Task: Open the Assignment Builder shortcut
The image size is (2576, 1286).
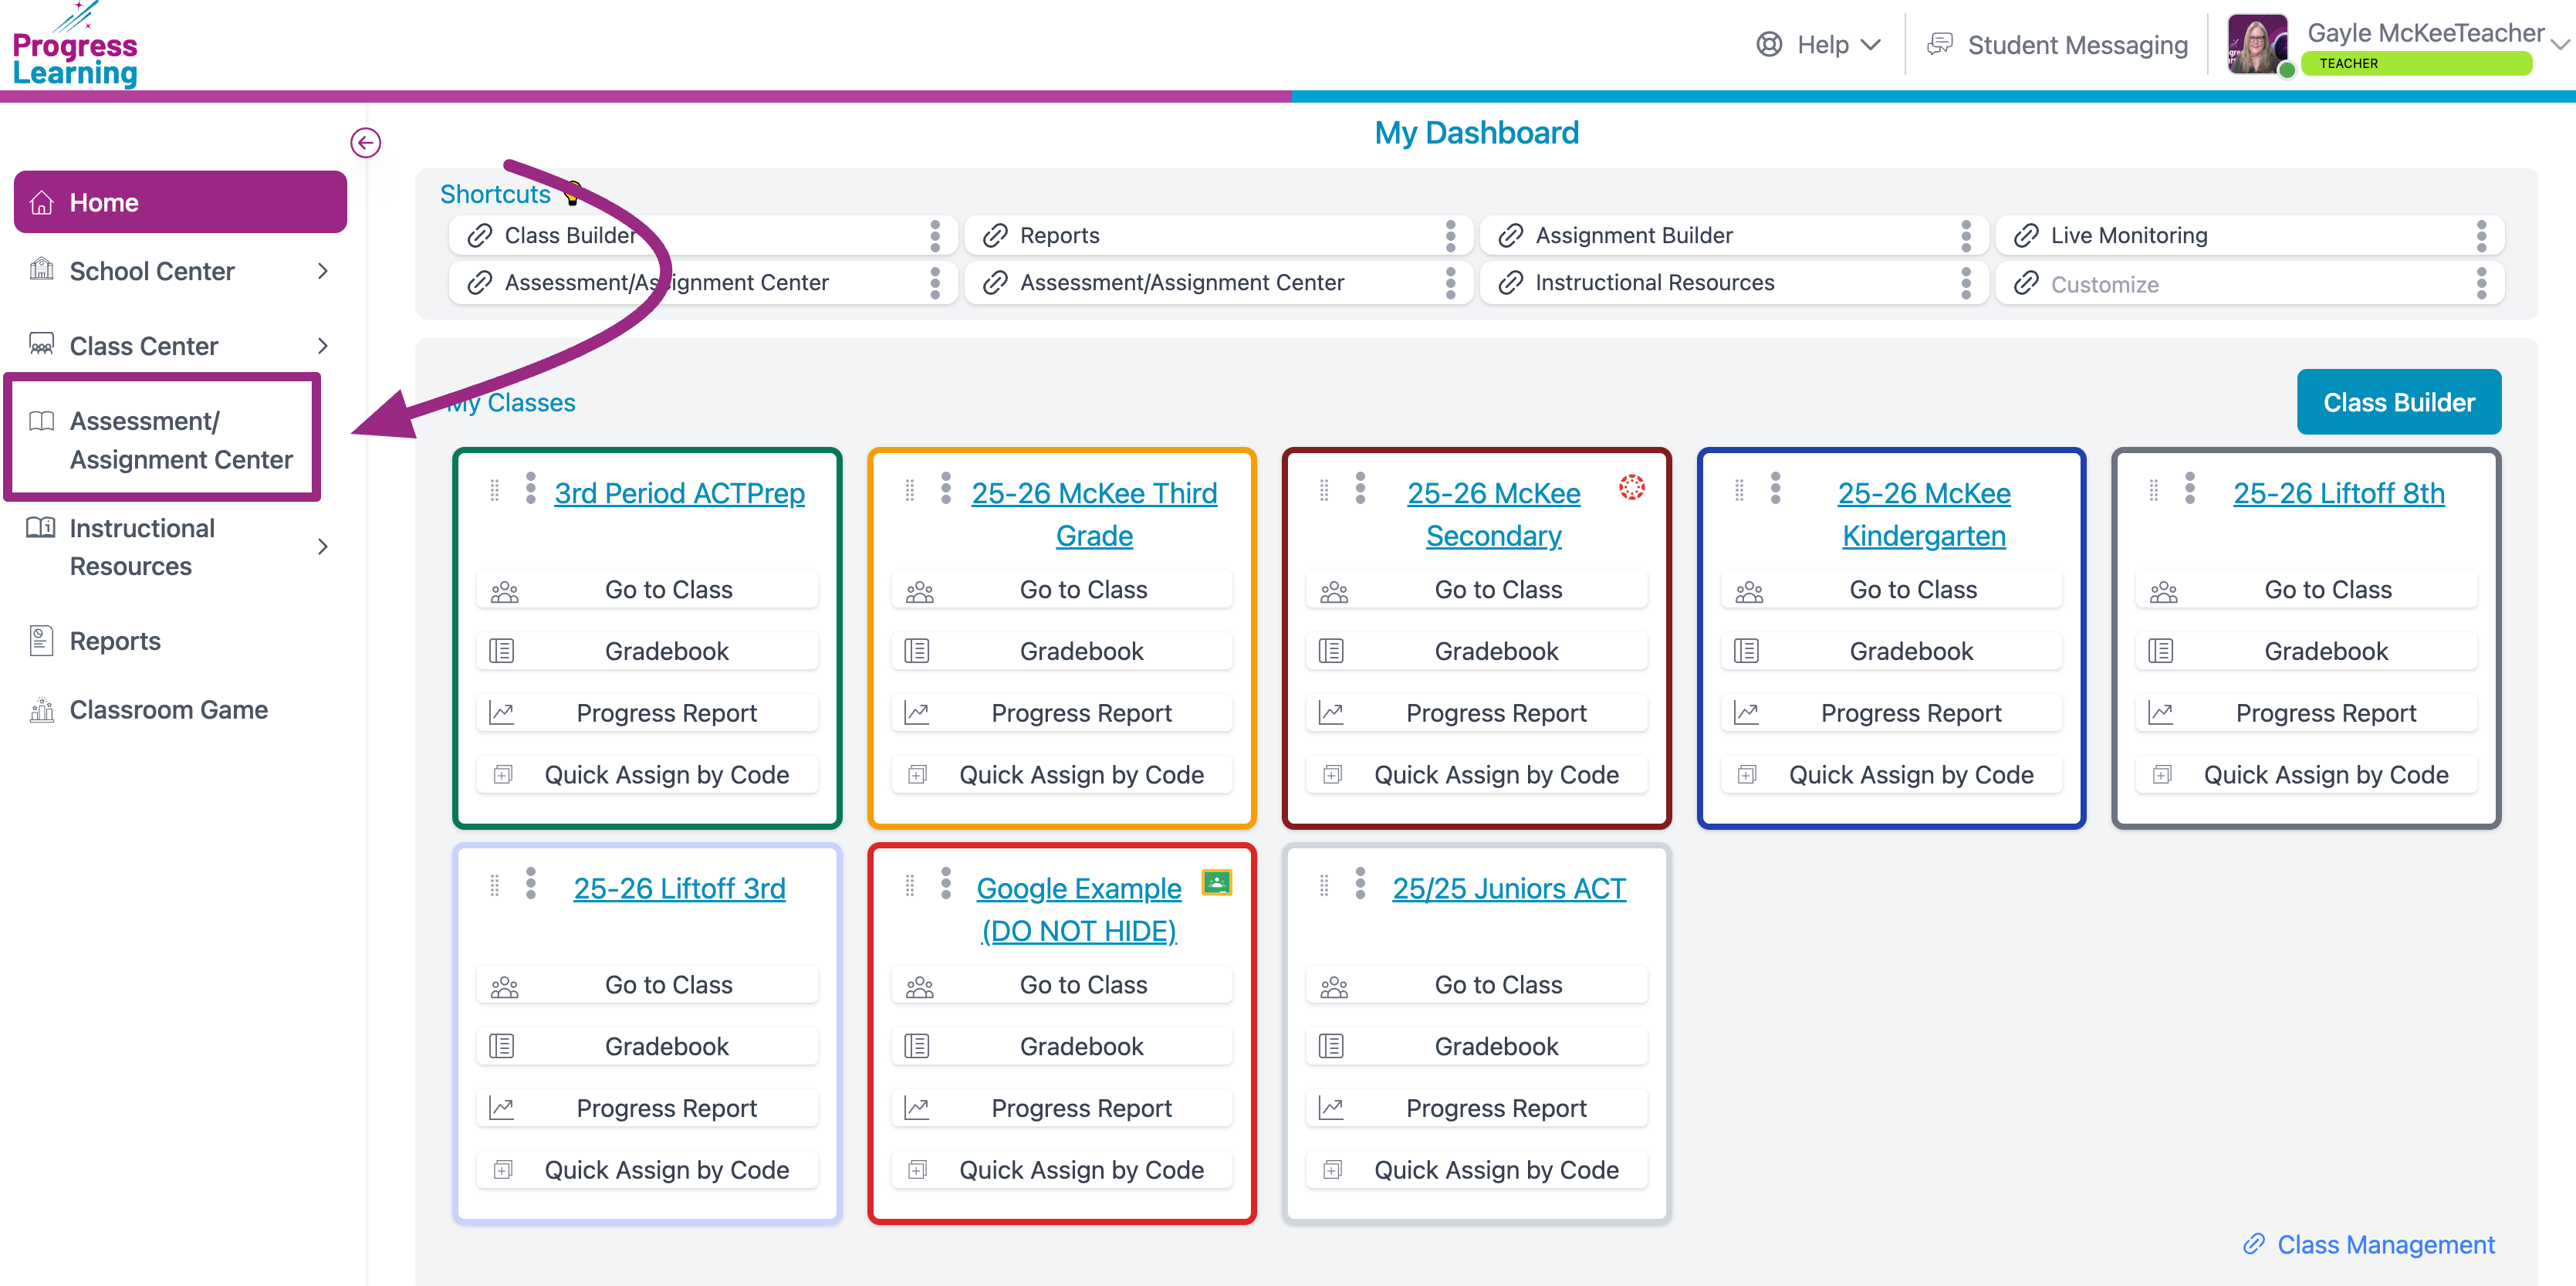Action: point(1734,236)
